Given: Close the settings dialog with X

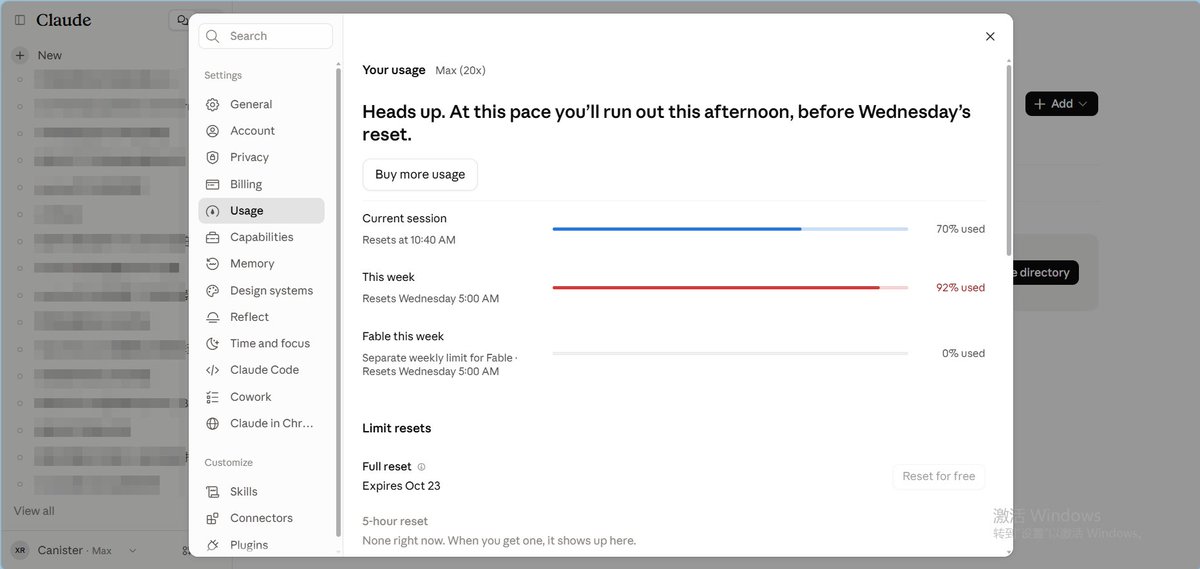Looking at the screenshot, I should [x=990, y=36].
